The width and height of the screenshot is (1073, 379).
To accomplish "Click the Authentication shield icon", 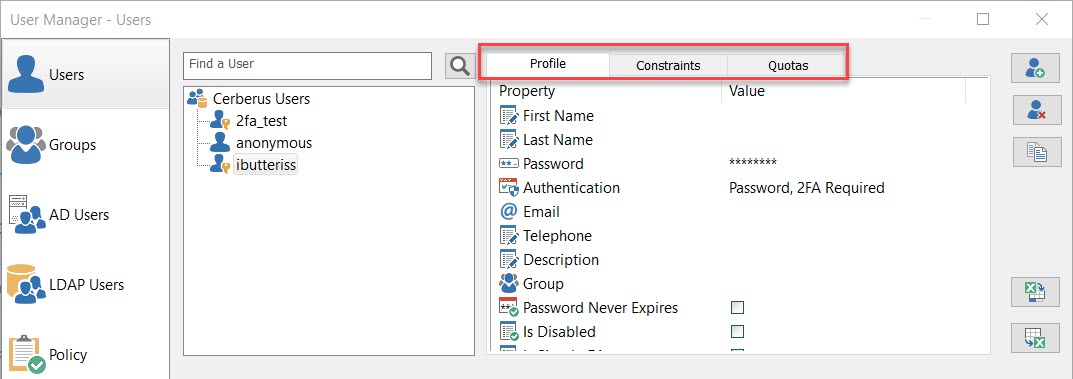I will [509, 187].
